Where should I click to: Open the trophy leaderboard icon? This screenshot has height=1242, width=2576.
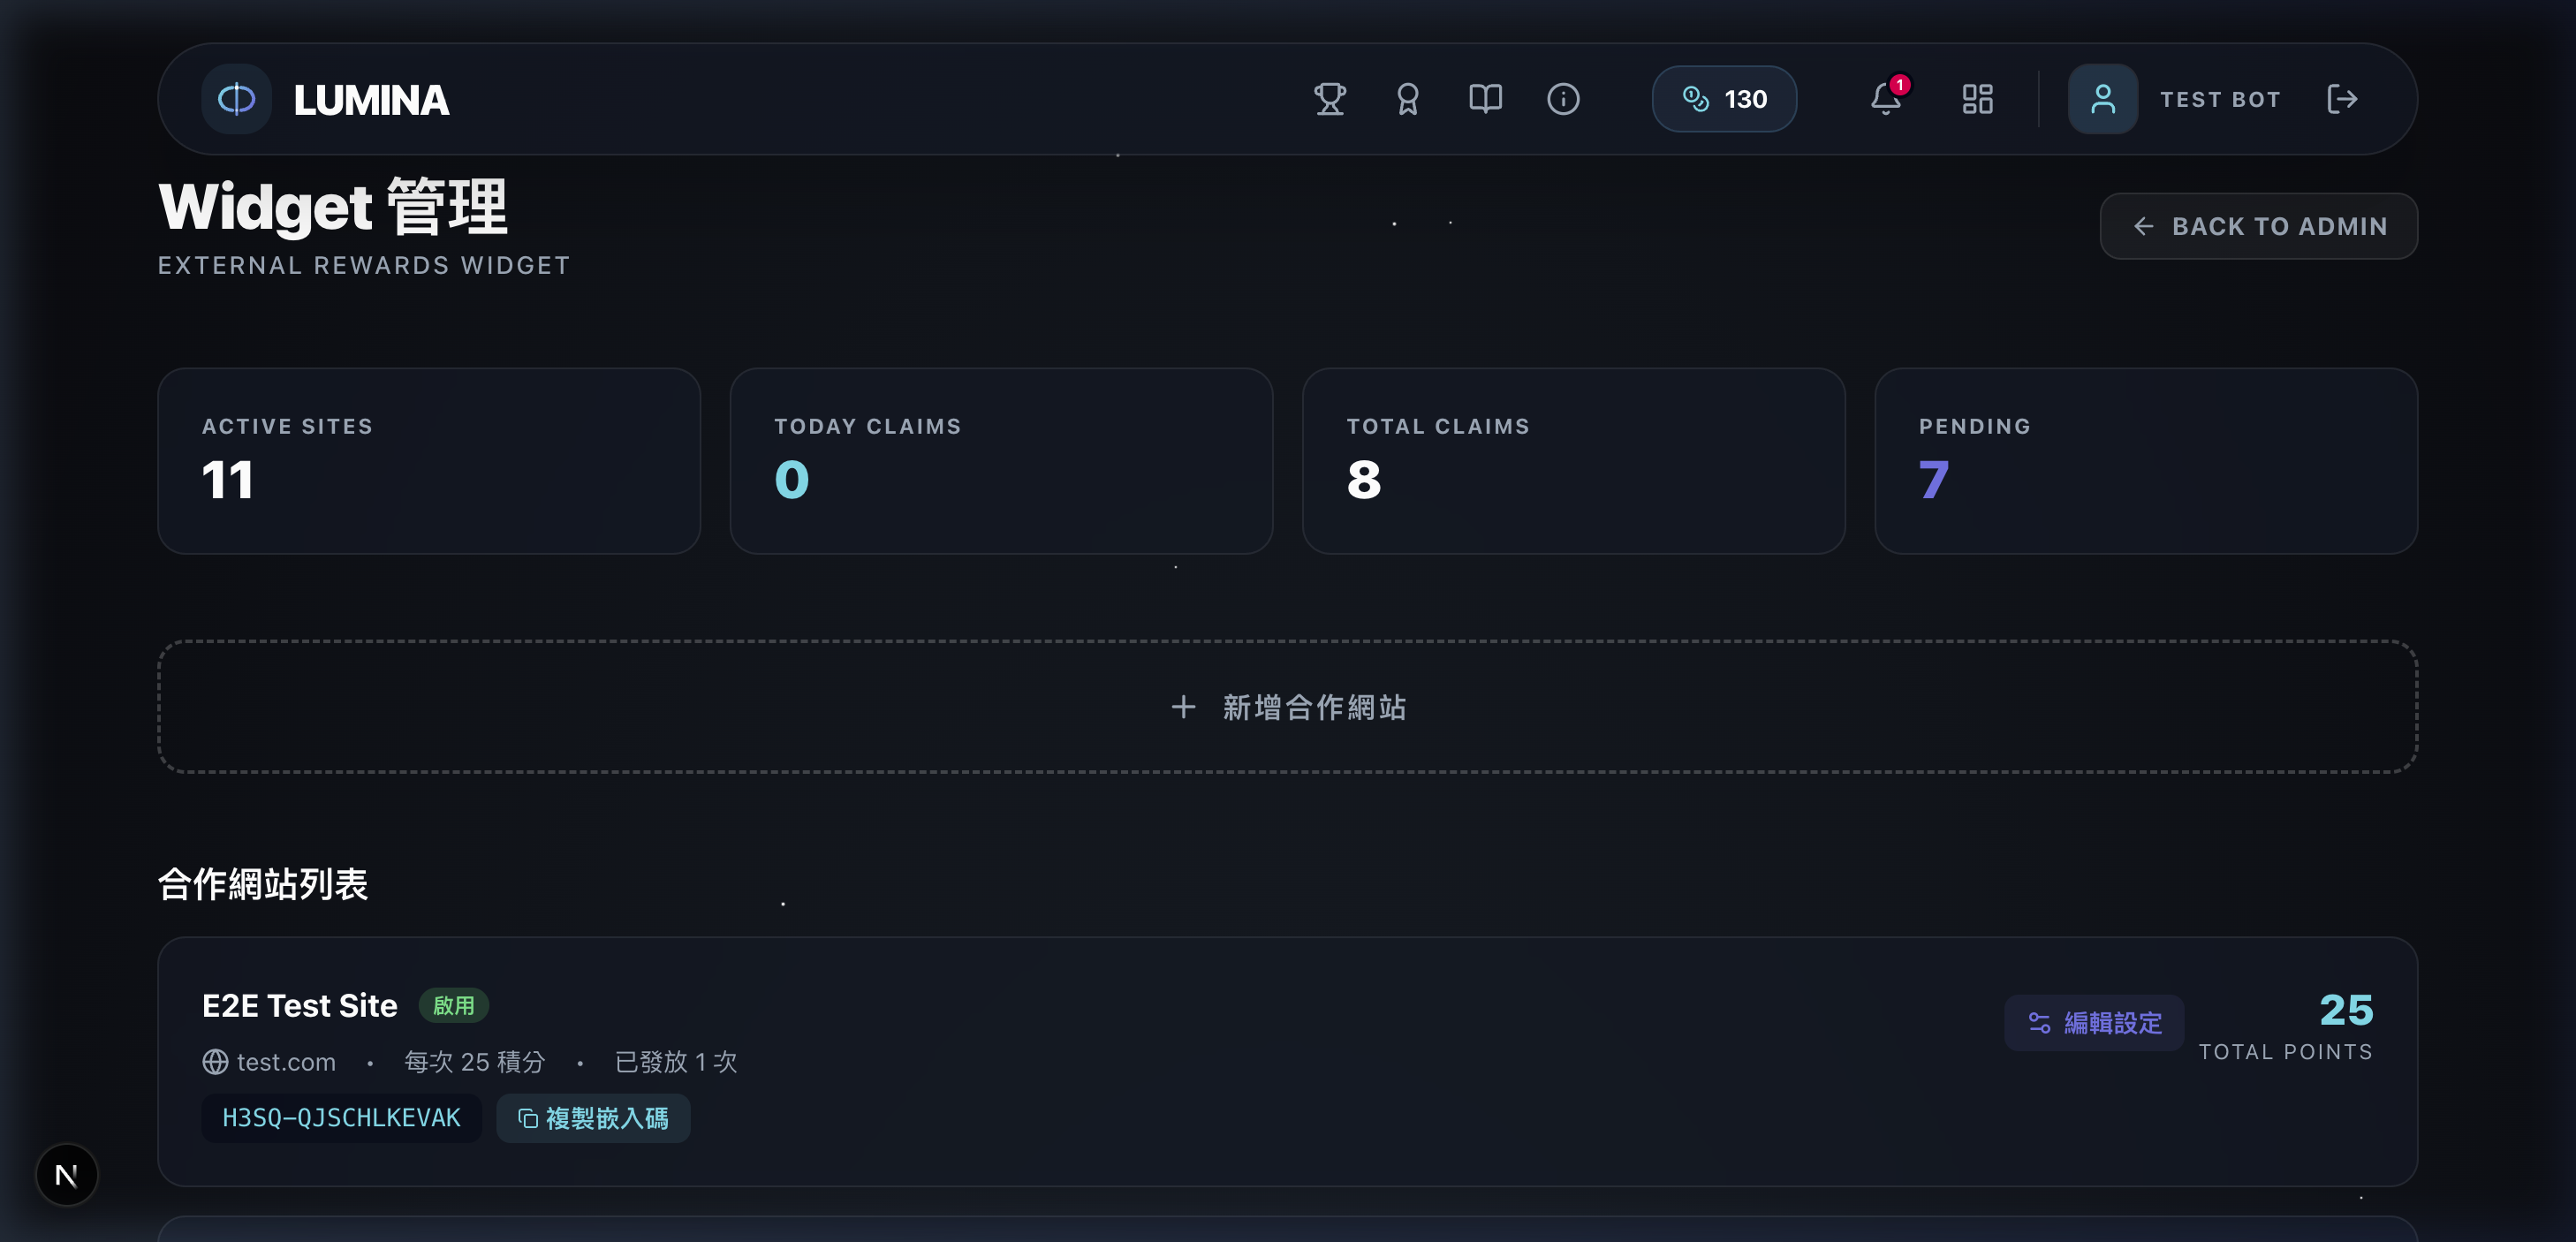point(1329,99)
